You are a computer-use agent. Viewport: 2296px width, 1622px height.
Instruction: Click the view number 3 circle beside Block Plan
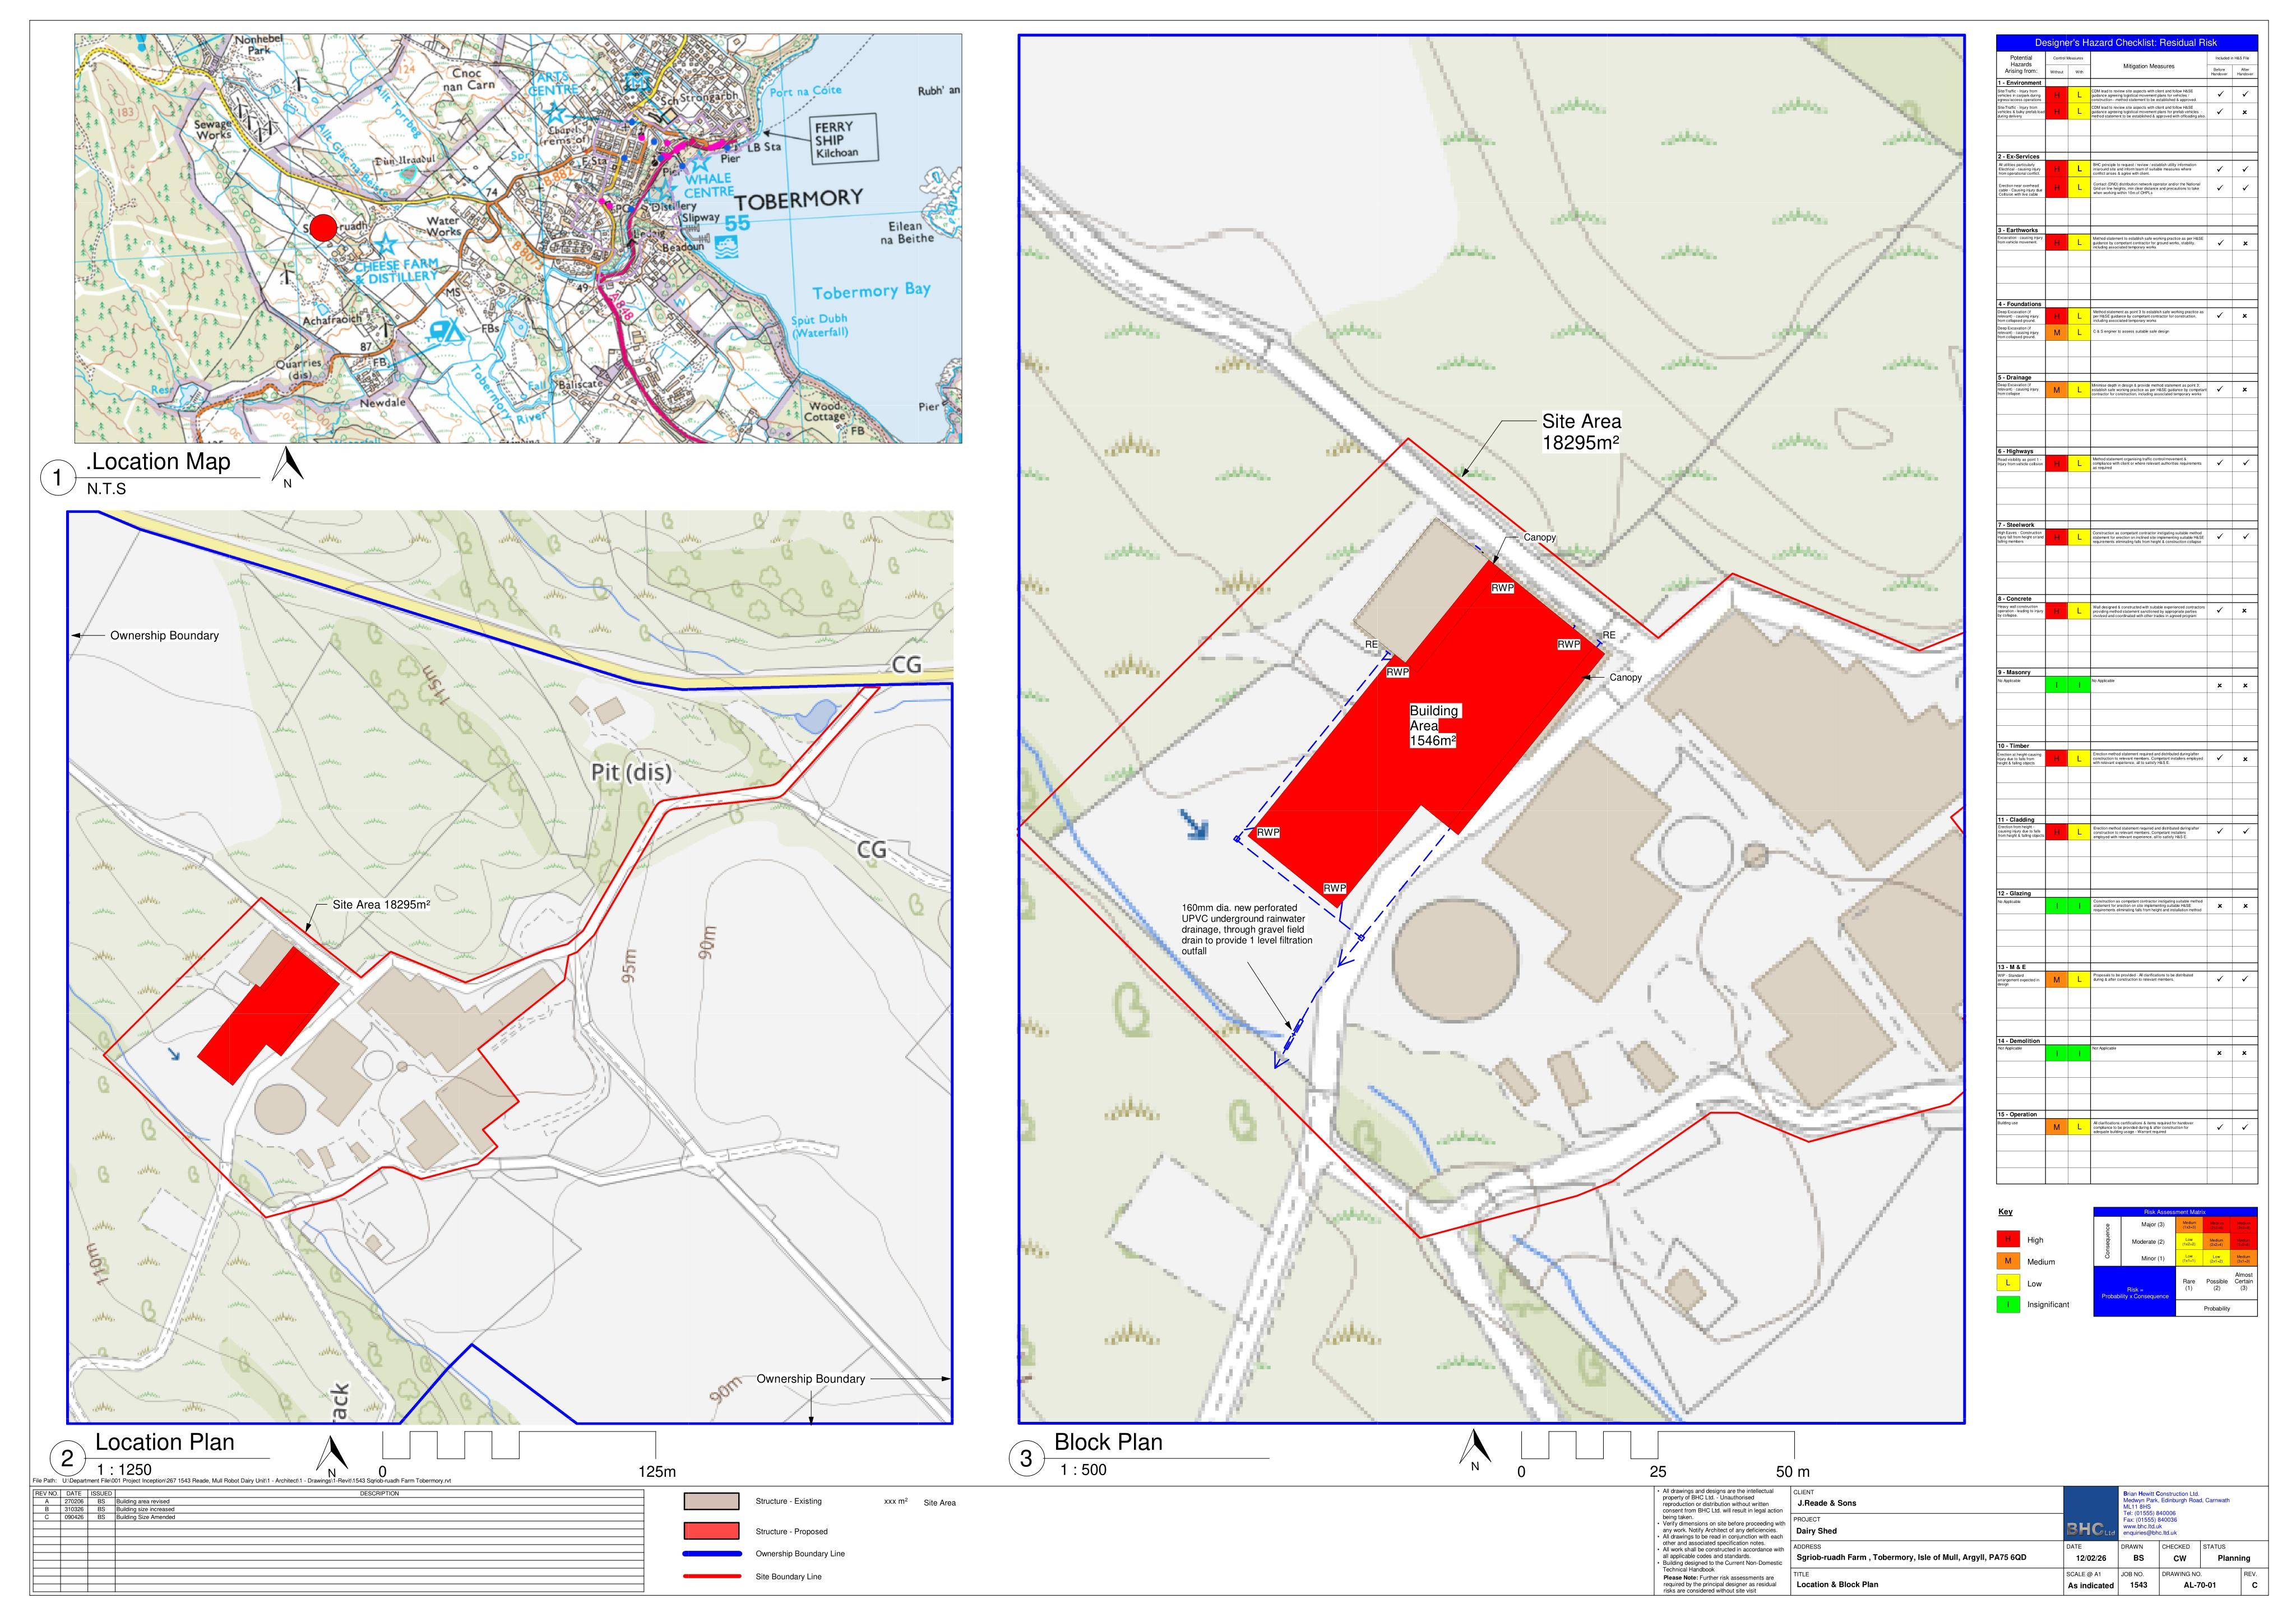pos(1025,1459)
